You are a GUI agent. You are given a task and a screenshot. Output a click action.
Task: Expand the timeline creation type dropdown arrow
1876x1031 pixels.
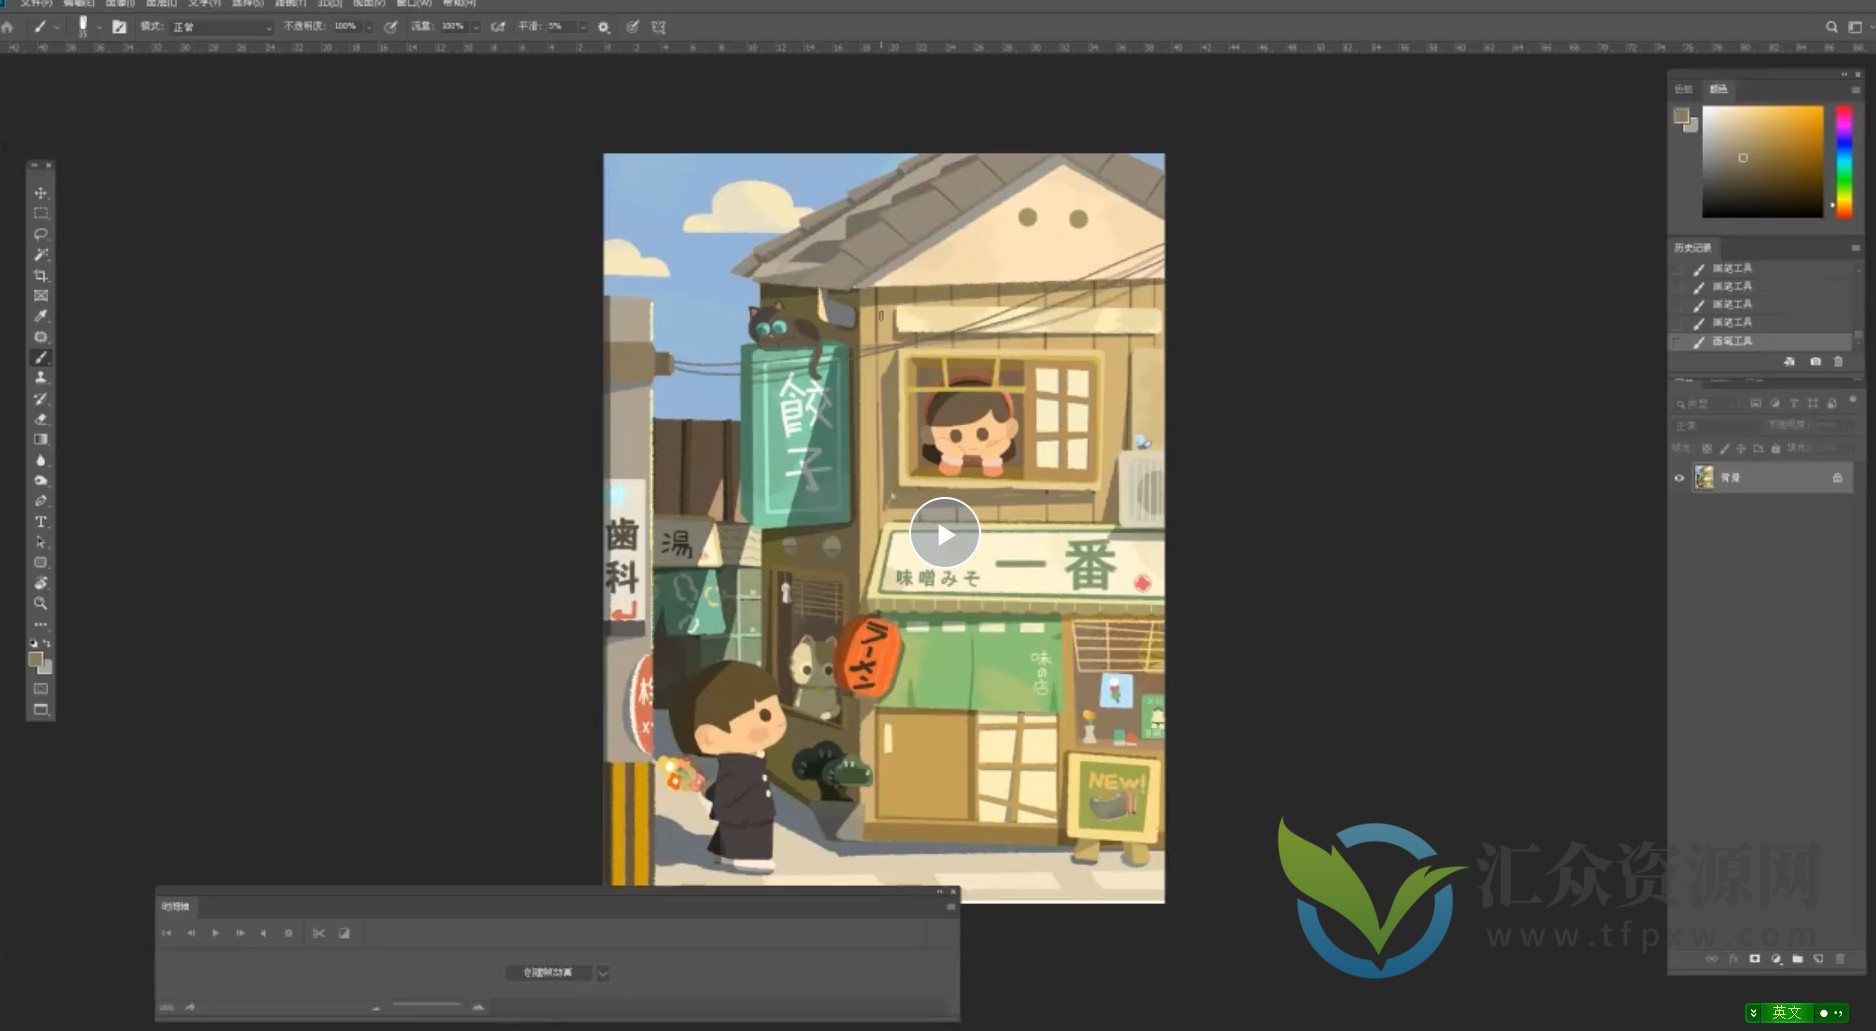[x=603, y=973]
